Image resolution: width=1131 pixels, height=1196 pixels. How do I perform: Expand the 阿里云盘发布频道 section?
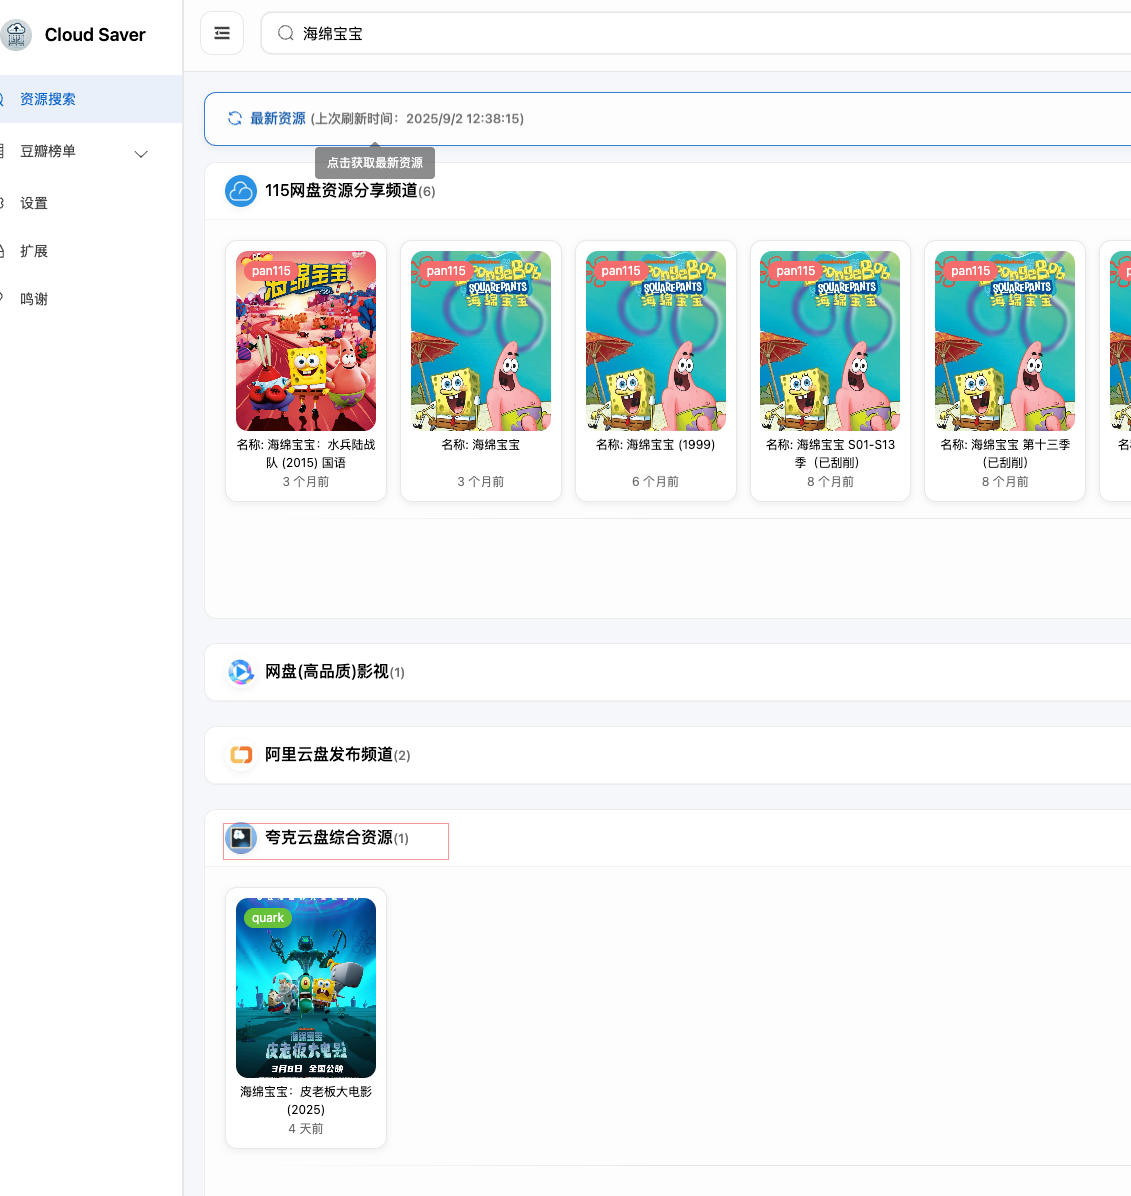667,755
